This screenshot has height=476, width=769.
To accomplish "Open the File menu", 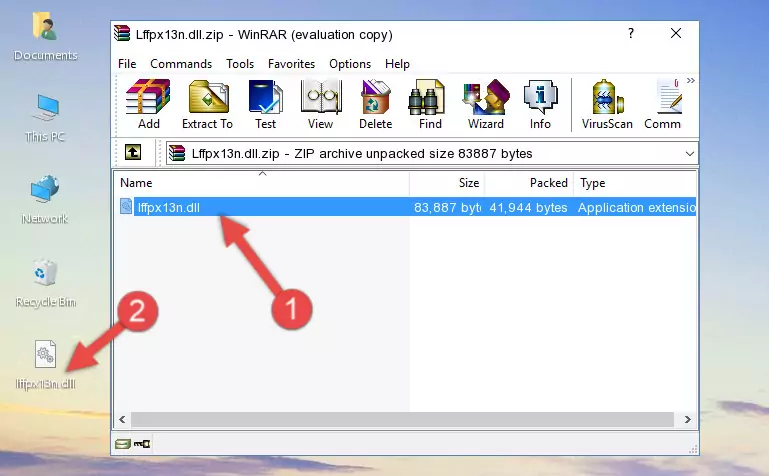I will pos(127,64).
